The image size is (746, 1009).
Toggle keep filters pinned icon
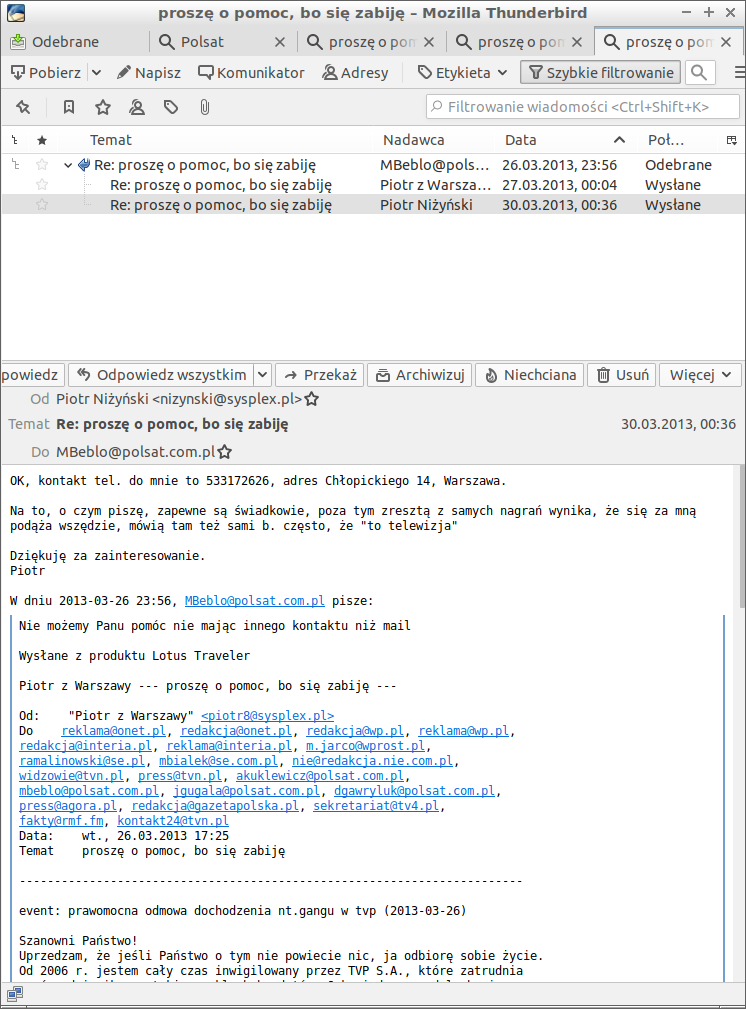click(x=23, y=107)
